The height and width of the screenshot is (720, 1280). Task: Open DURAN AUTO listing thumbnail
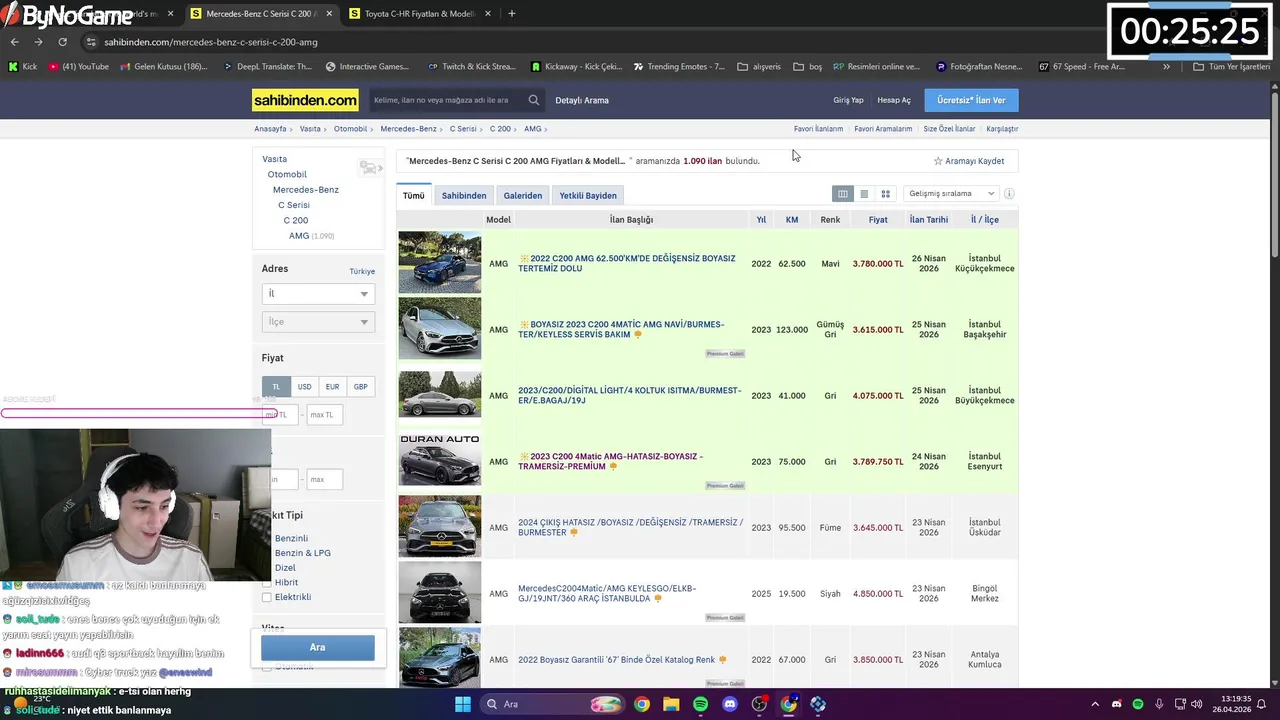tap(440, 461)
